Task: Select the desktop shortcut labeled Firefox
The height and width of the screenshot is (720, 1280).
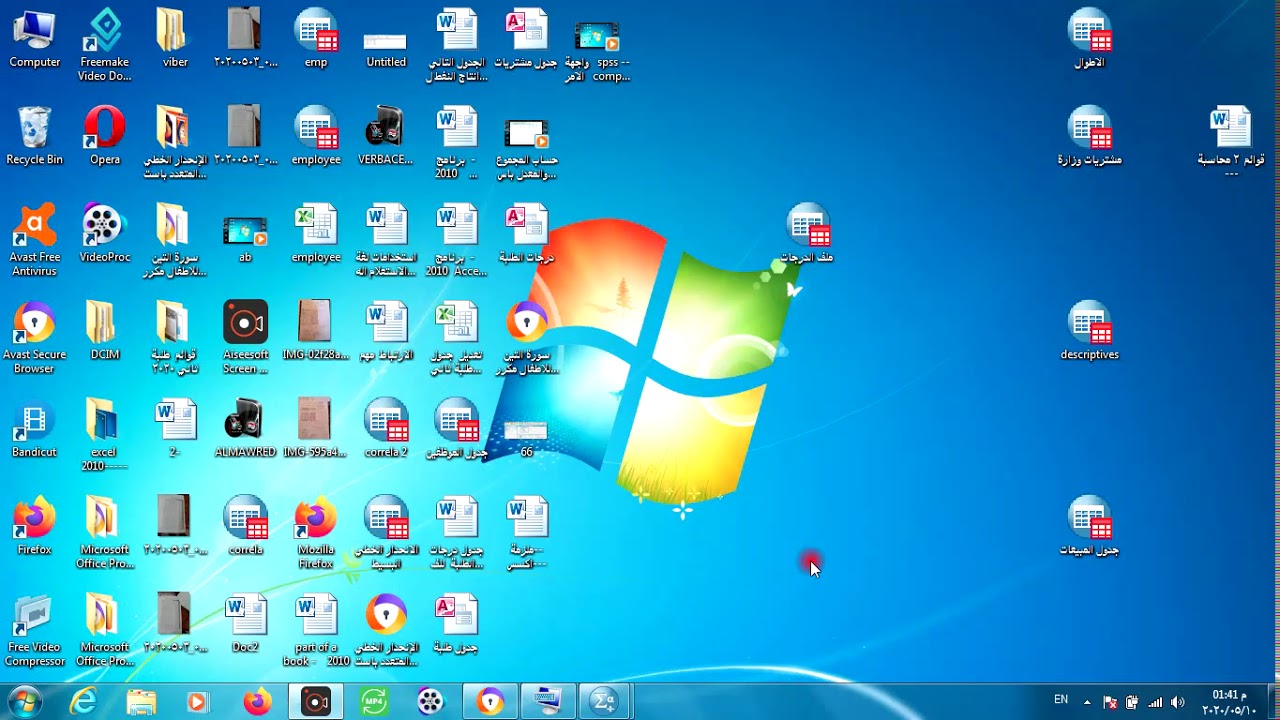Action: (34, 526)
